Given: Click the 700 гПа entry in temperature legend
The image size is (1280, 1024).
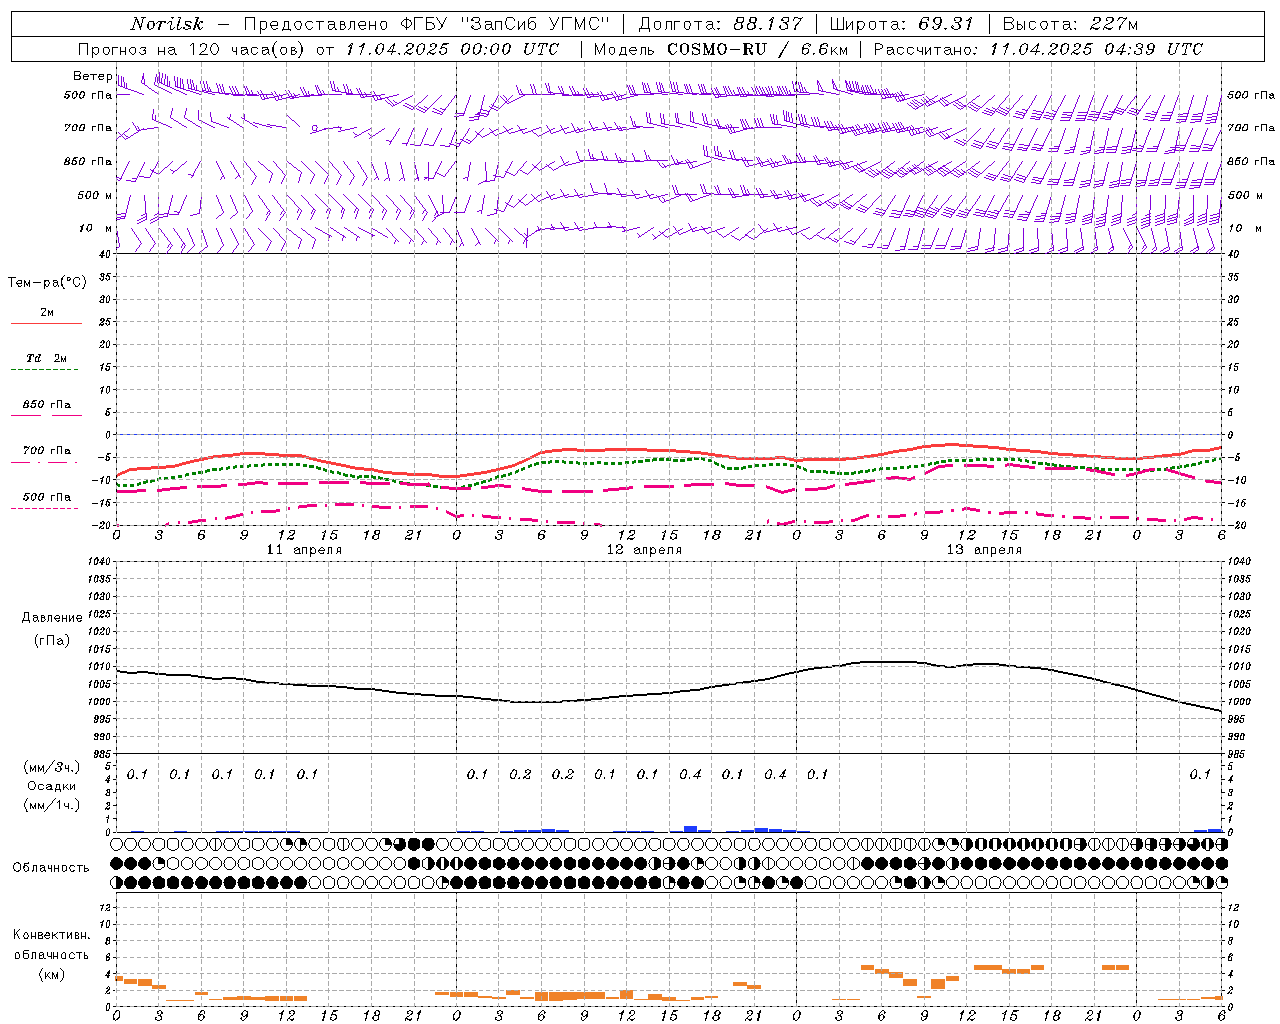Looking at the screenshot, I should tap(47, 451).
